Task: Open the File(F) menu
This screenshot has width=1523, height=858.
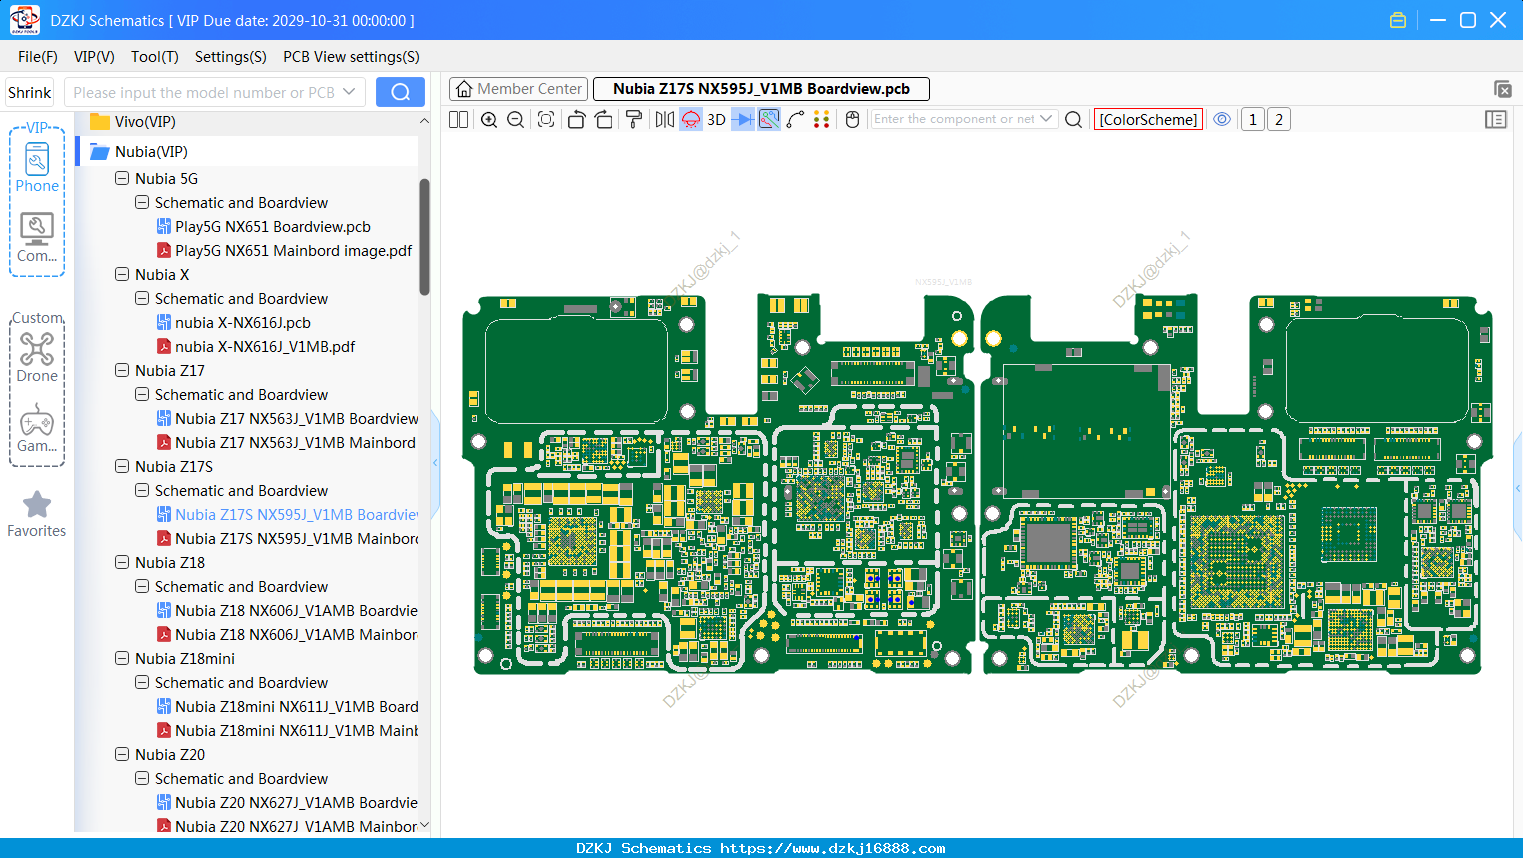Action: (38, 57)
